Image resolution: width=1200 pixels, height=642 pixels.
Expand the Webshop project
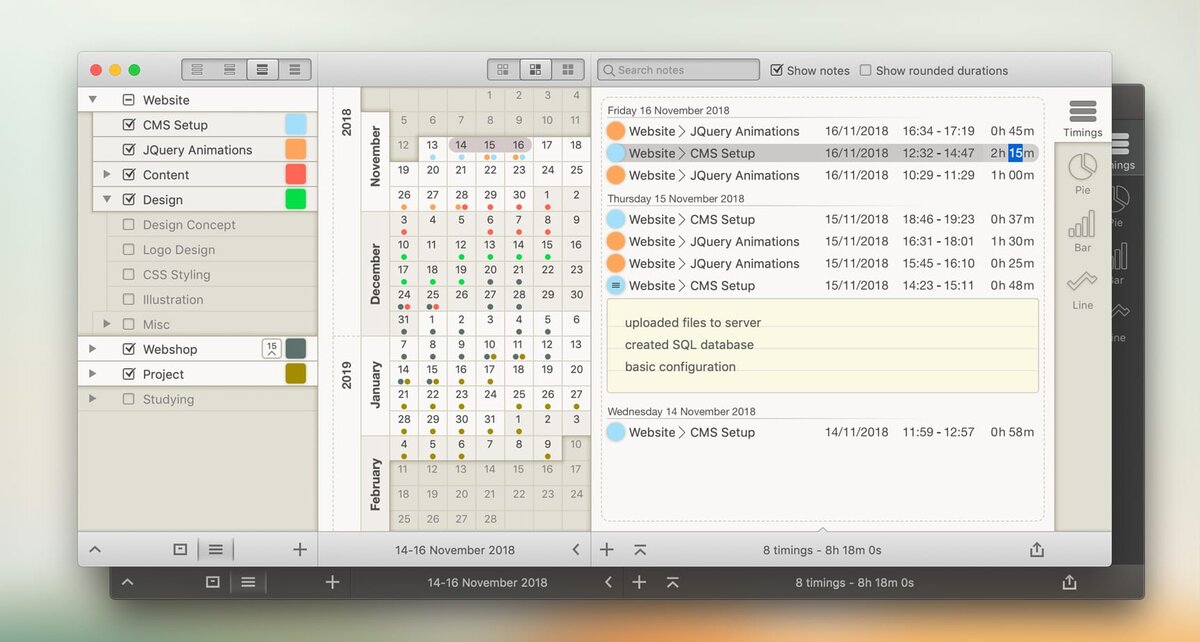pyautogui.click(x=93, y=349)
